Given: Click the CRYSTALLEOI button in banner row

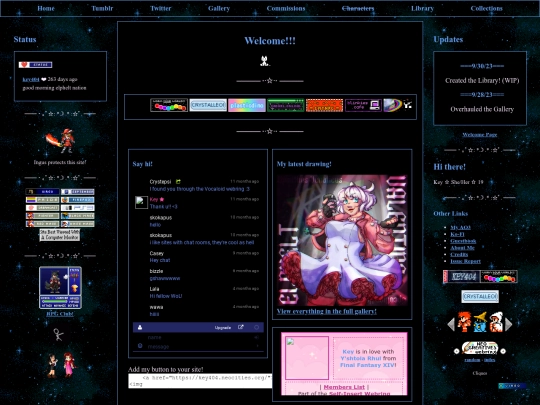Looking at the screenshot, I should click(208, 105).
